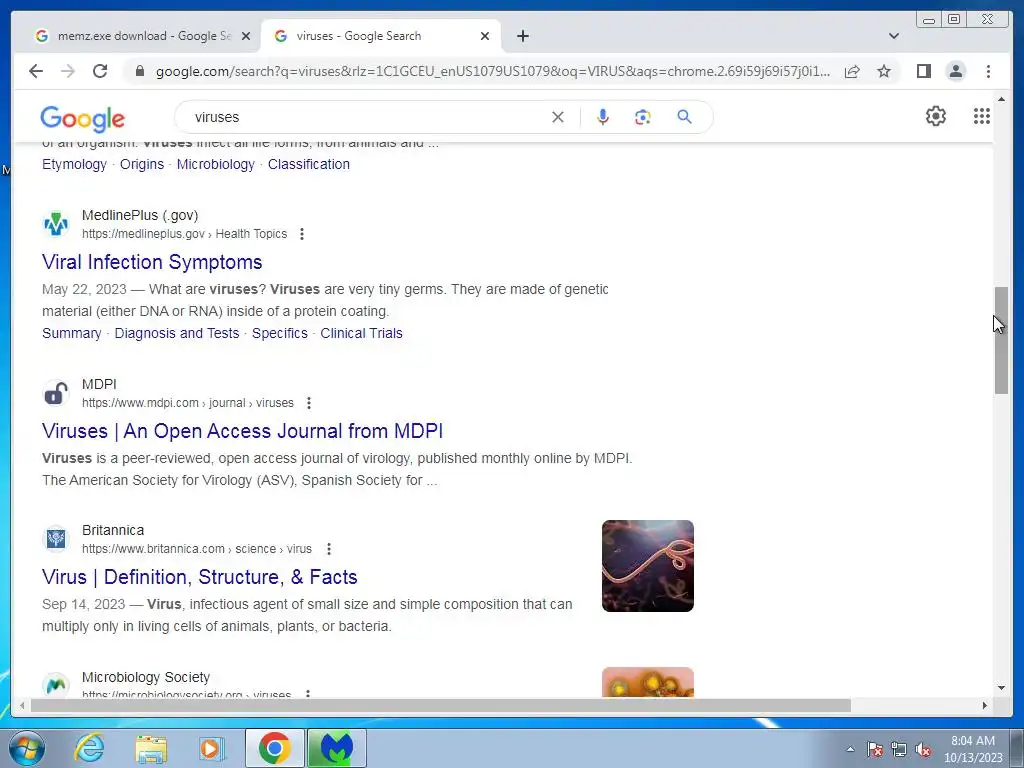Image resolution: width=1024 pixels, height=768 pixels.
Task: Go to Google homepage via logo
Action: point(82,119)
